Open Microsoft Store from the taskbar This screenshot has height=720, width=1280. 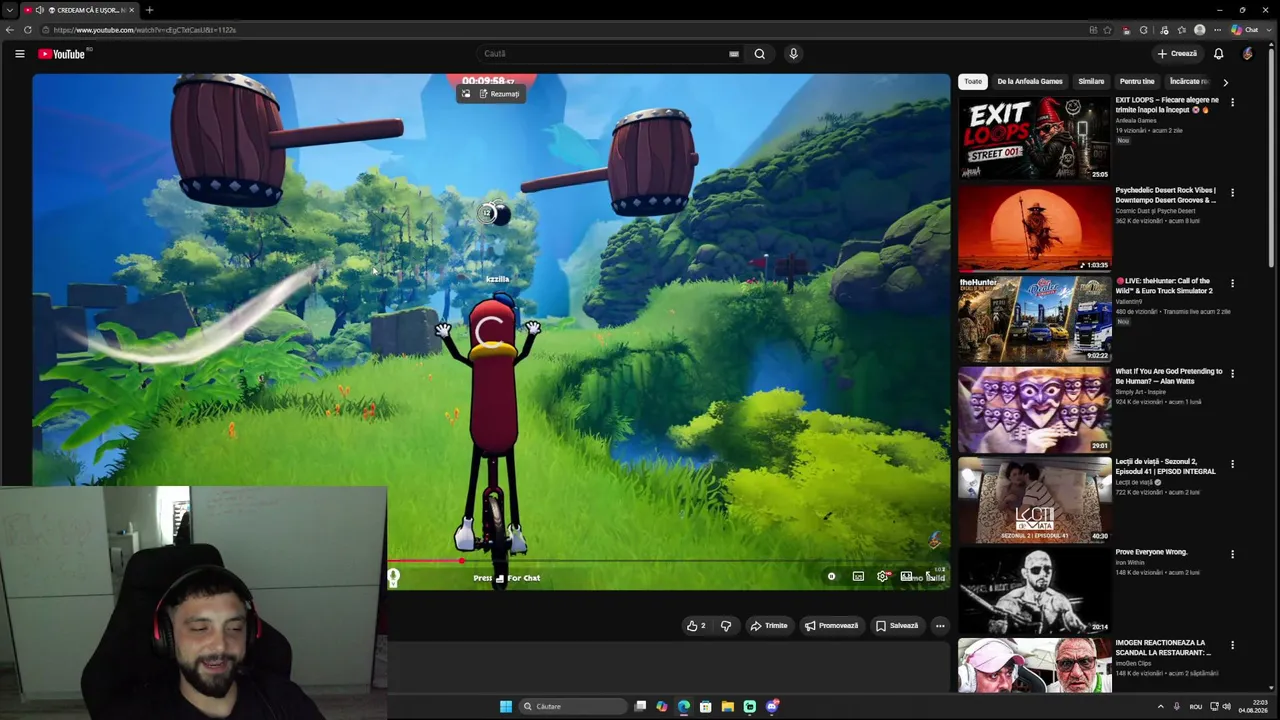(706, 706)
